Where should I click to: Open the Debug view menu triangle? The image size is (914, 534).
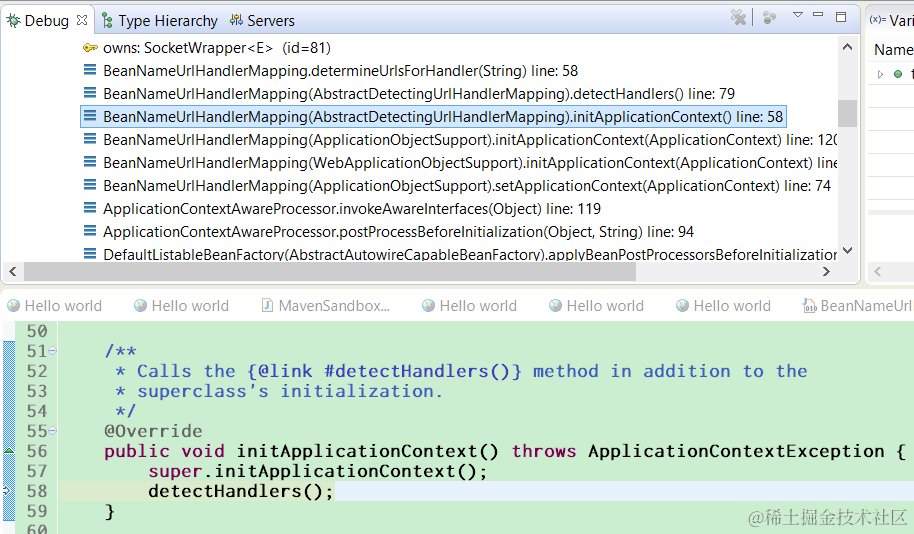(x=798, y=15)
